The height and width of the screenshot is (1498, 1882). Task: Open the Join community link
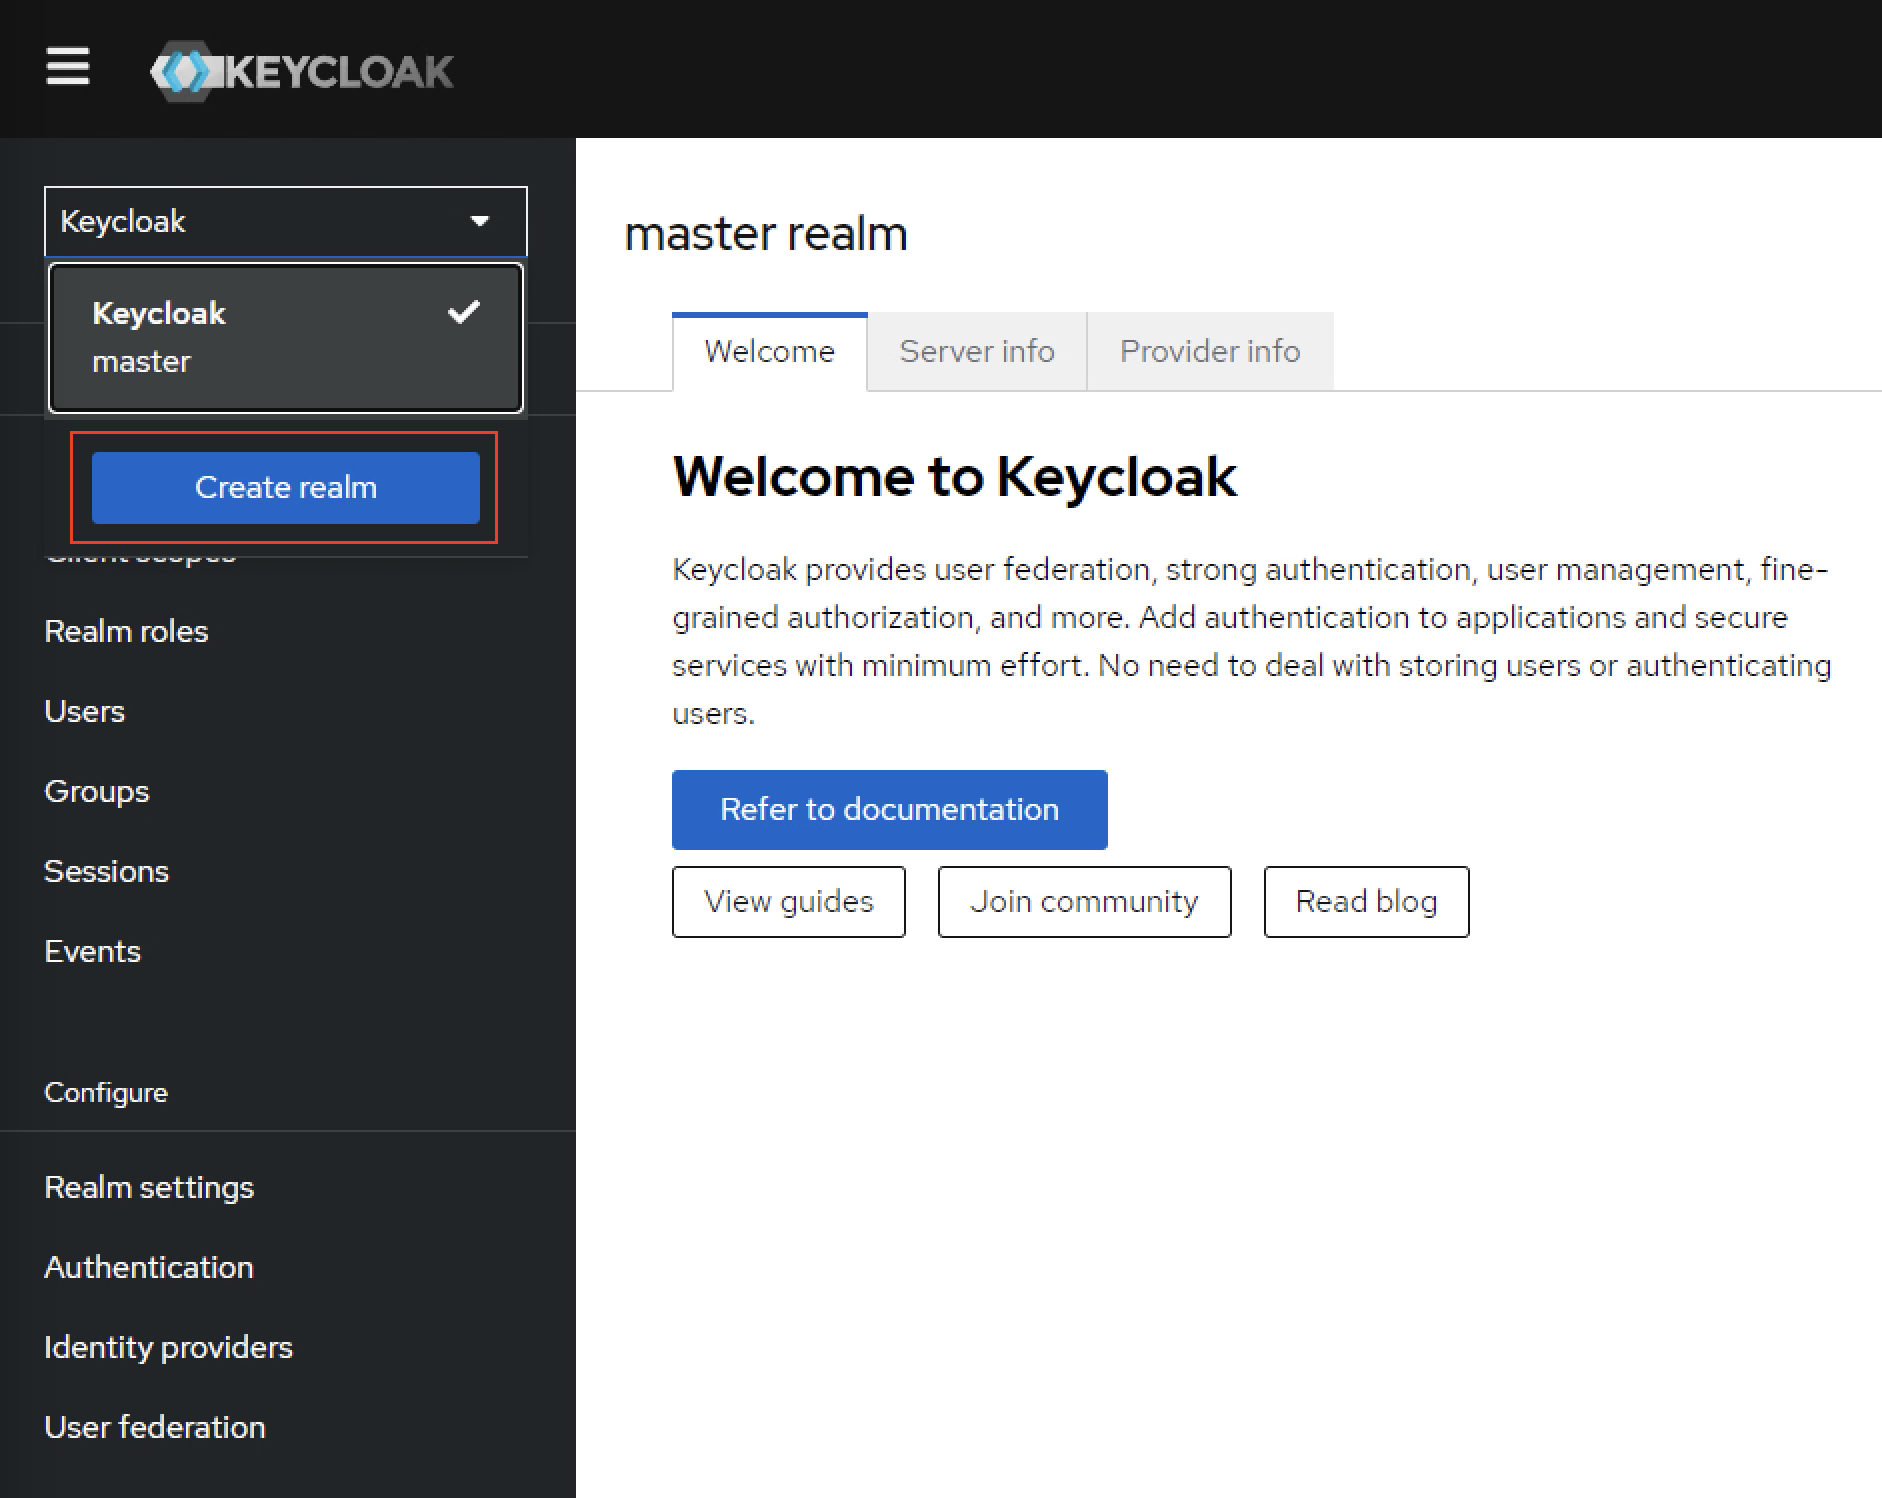tap(1084, 901)
